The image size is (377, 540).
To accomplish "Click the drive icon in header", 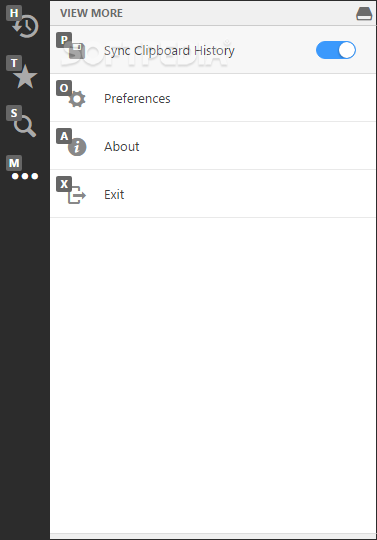I will [x=364, y=13].
